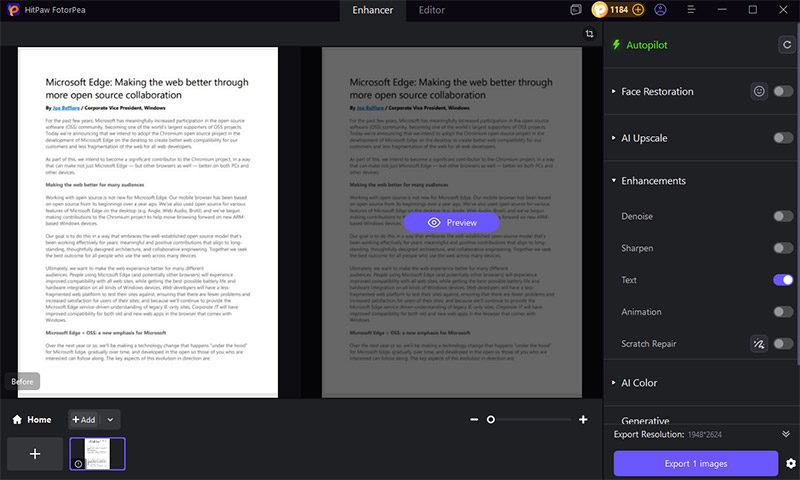
Task: Click the Autopilot label
Action: click(x=646, y=45)
